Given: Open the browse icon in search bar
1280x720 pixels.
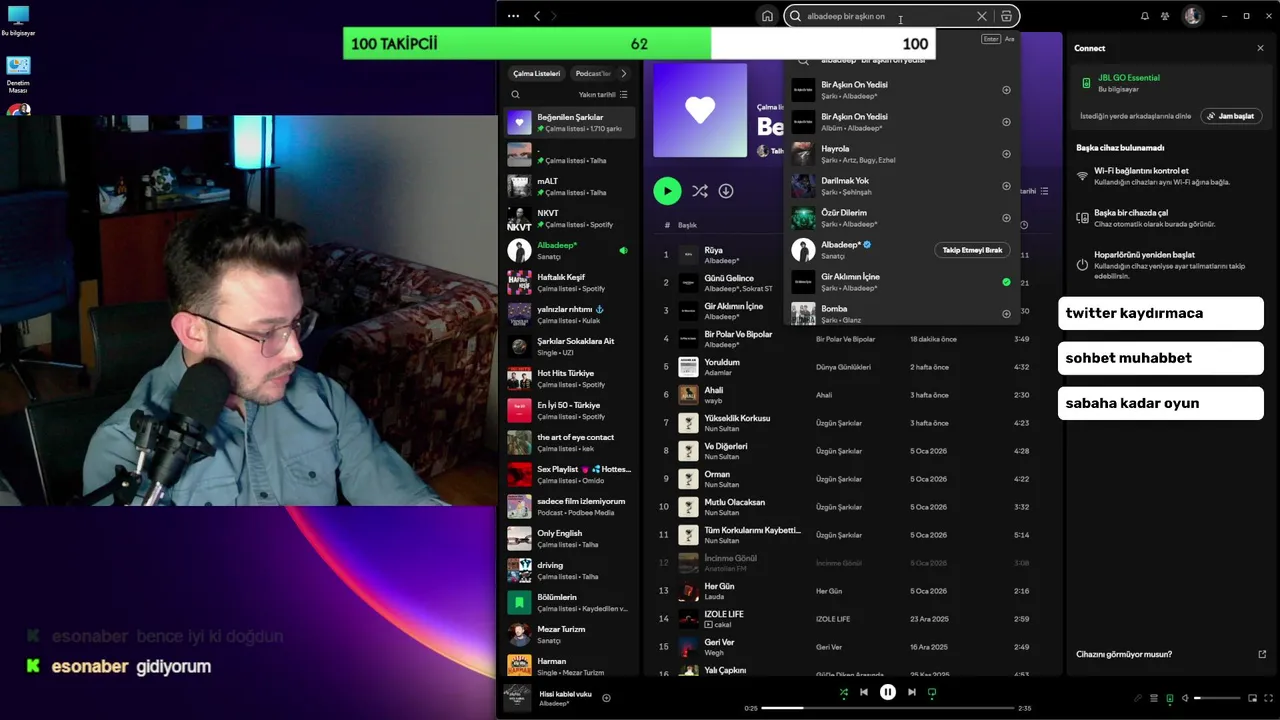Looking at the screenshot, I should point(1006,16).
